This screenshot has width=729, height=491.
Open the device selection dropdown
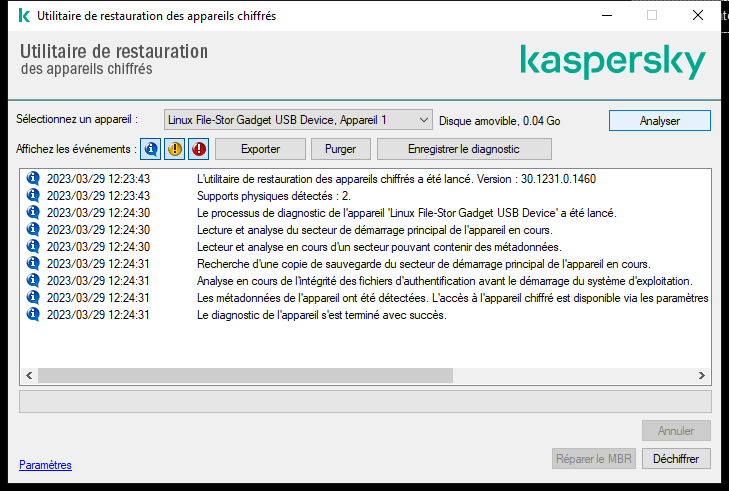(x=298, y=120)
